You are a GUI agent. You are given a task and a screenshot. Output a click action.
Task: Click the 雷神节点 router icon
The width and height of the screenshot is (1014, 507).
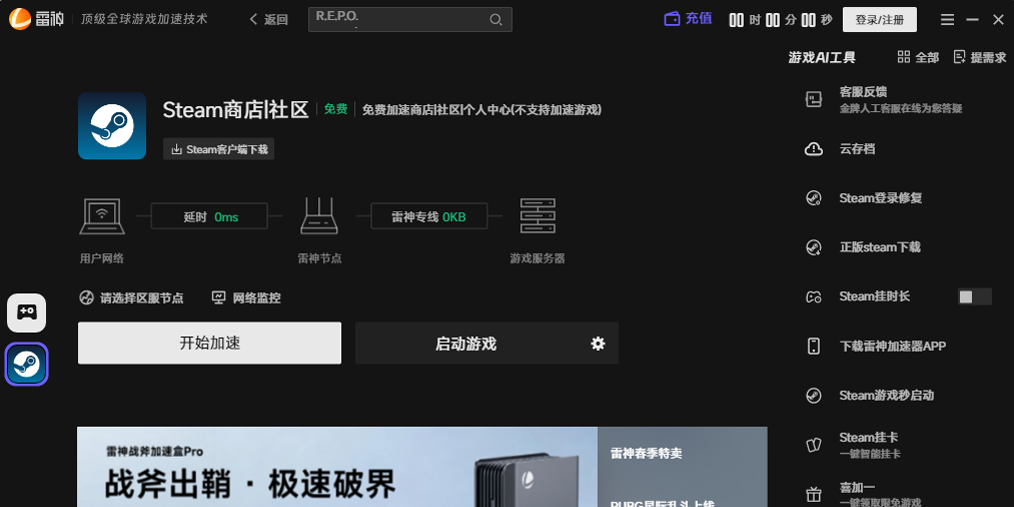pyautogui.click(x=319, y=216)
